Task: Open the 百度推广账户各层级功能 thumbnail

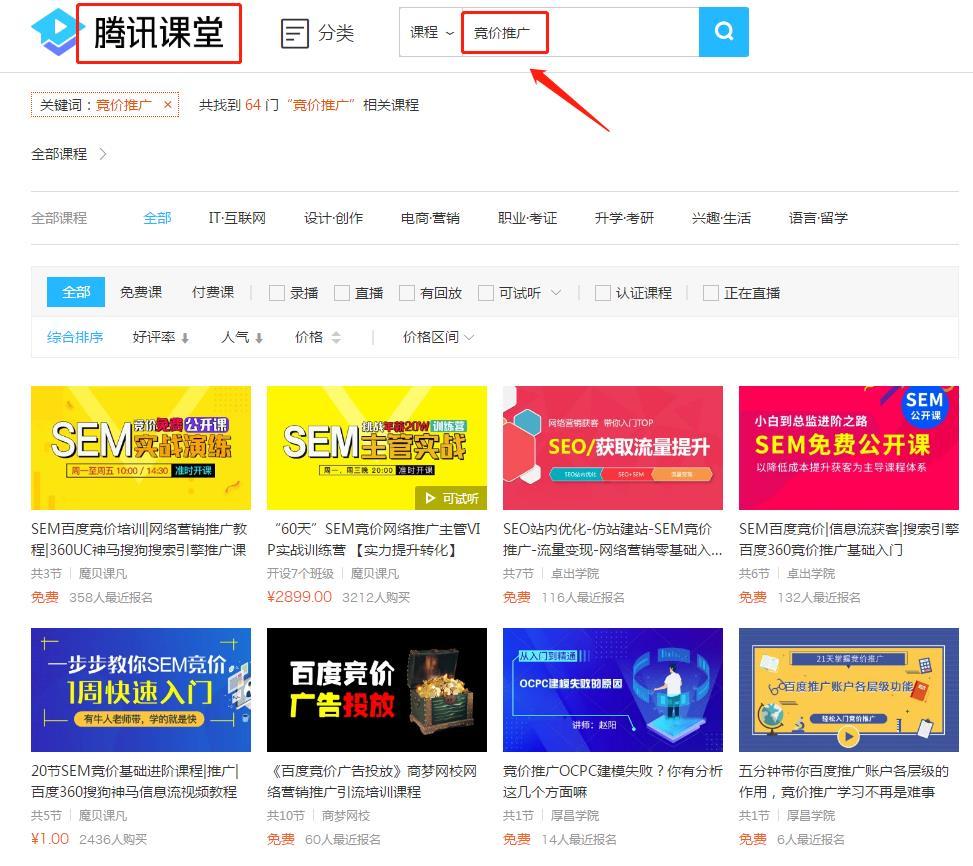Action: point(849,690)
